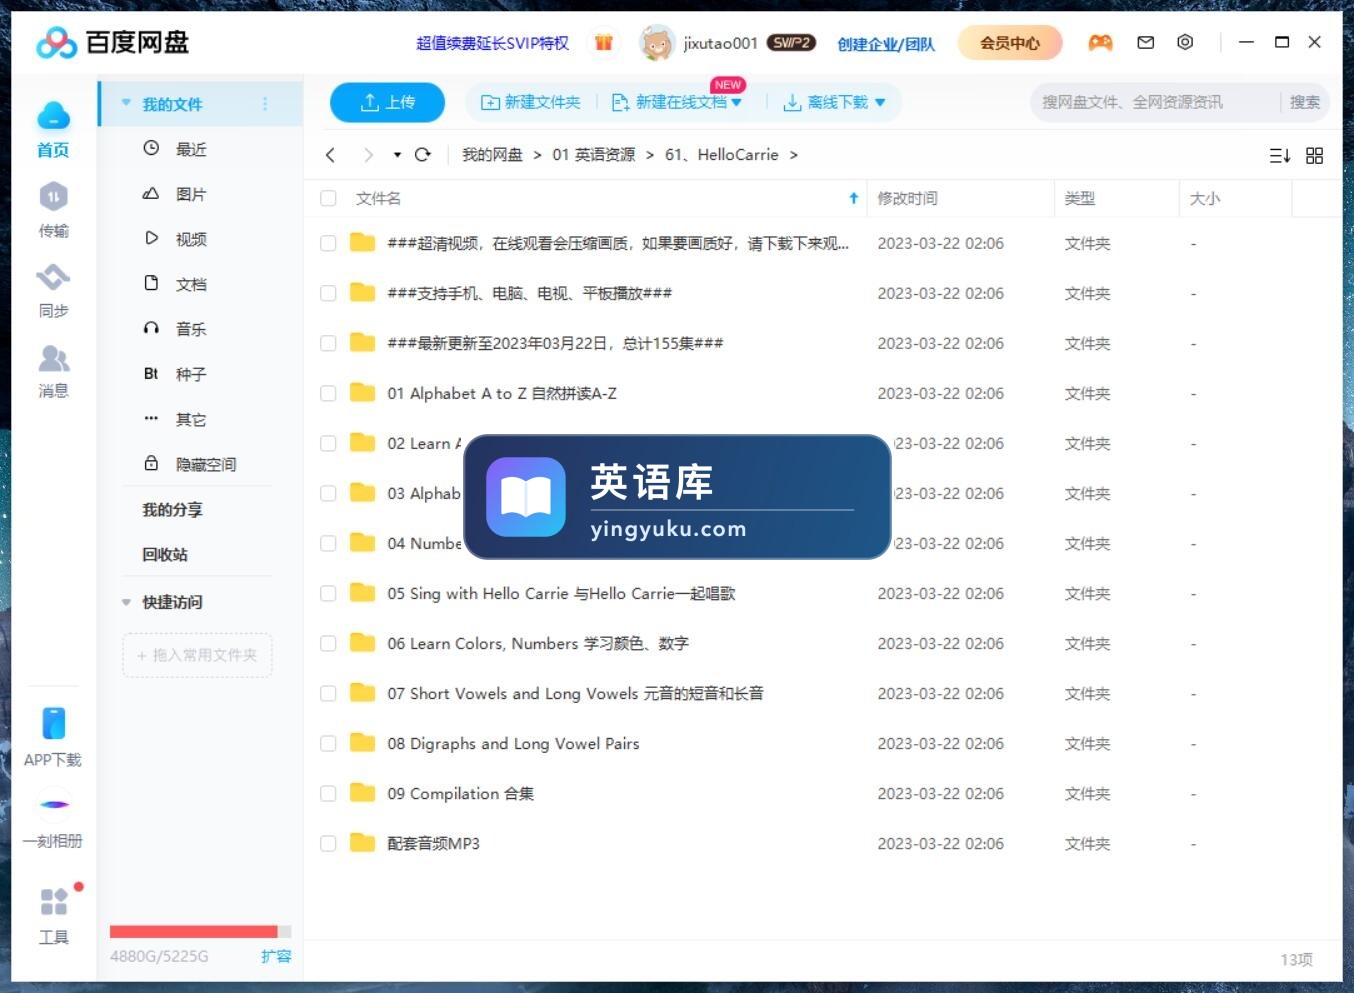Check the box for 配套音频MP3
This screenshot has width=1354, height=993.
point(328,843)
